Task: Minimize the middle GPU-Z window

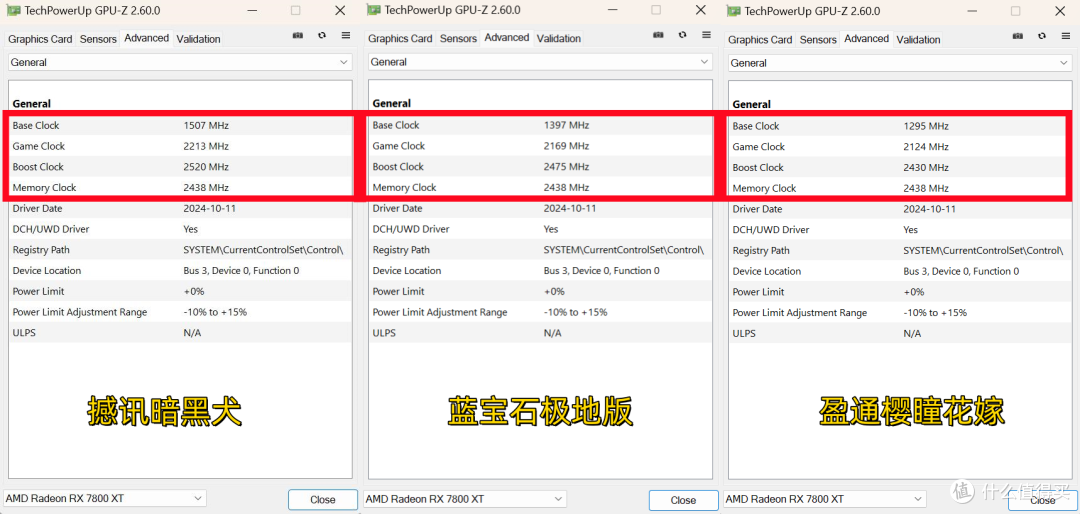Action: click(x=612, y=10)
